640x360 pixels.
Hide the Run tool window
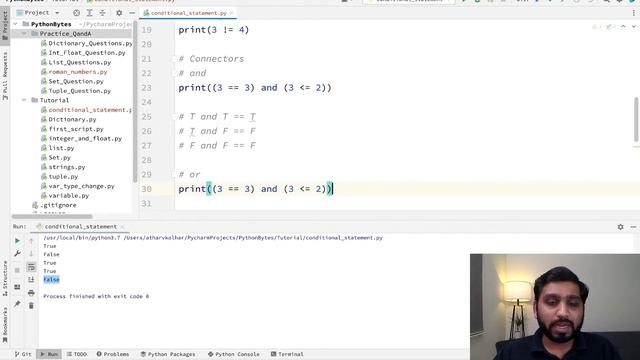pyautogui.click(x=633, y=227)
